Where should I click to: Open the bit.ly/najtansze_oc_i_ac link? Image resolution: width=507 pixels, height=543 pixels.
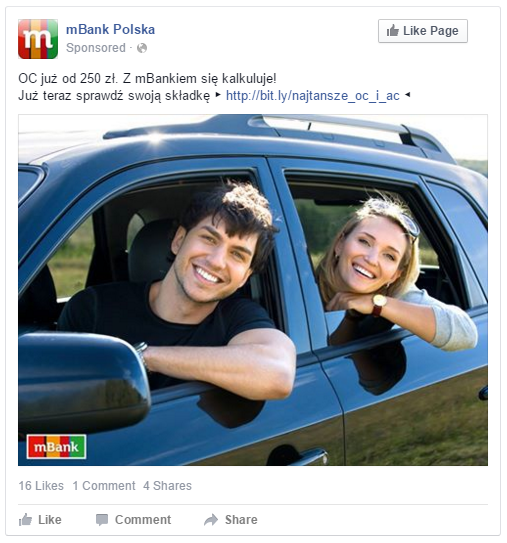click(313, 96)
